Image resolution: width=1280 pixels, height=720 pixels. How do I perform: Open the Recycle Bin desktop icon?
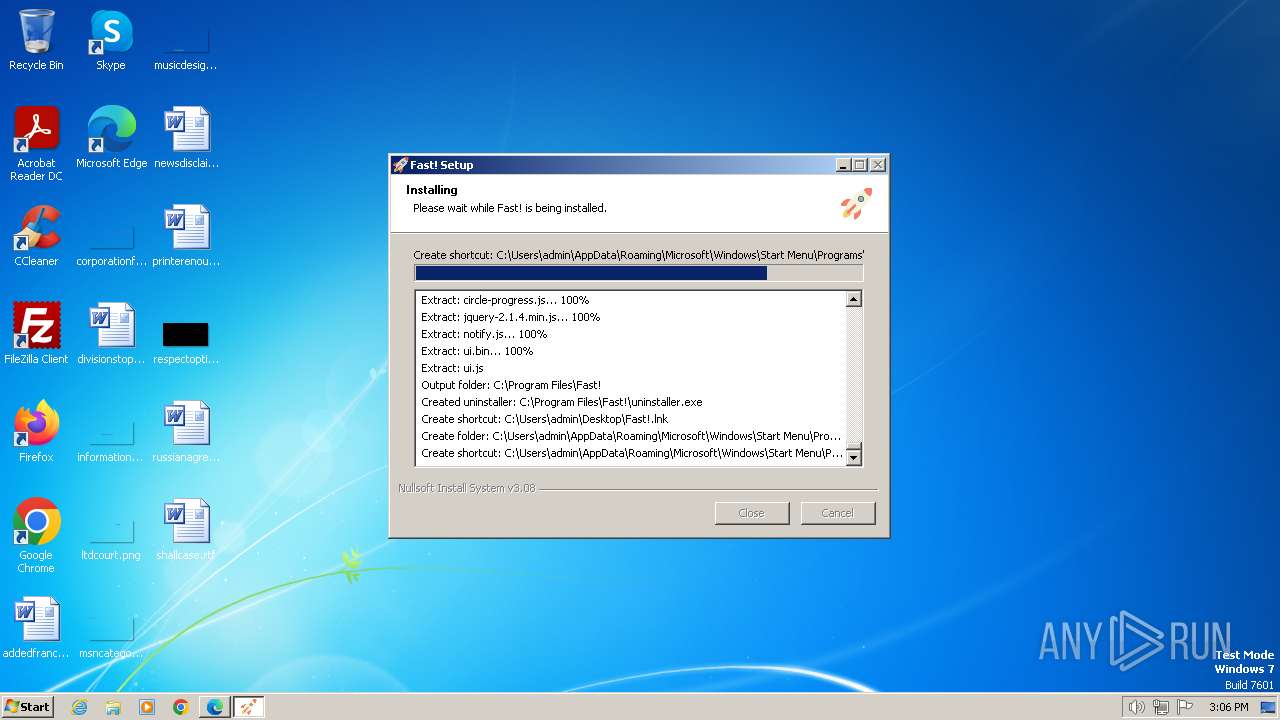(36, 40)
